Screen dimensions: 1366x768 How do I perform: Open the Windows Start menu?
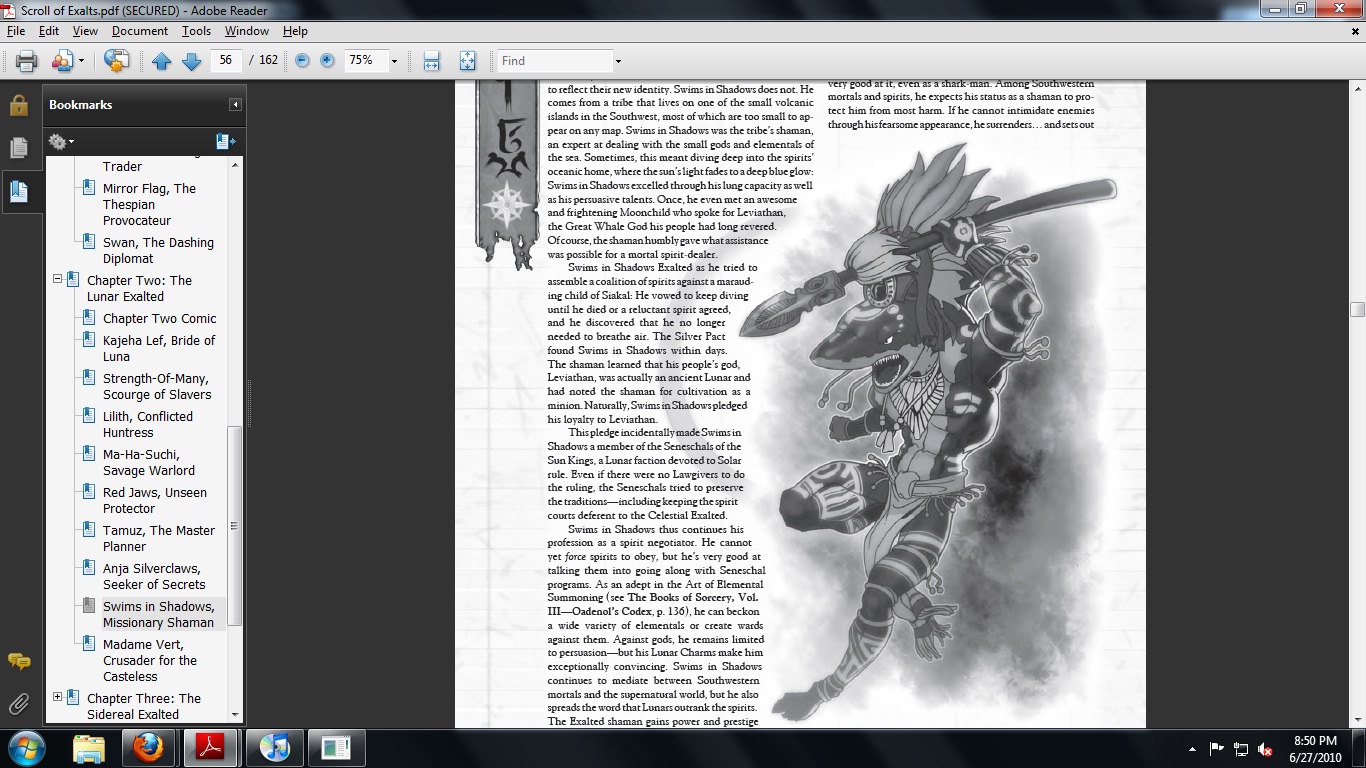click(x=25, y=748)
